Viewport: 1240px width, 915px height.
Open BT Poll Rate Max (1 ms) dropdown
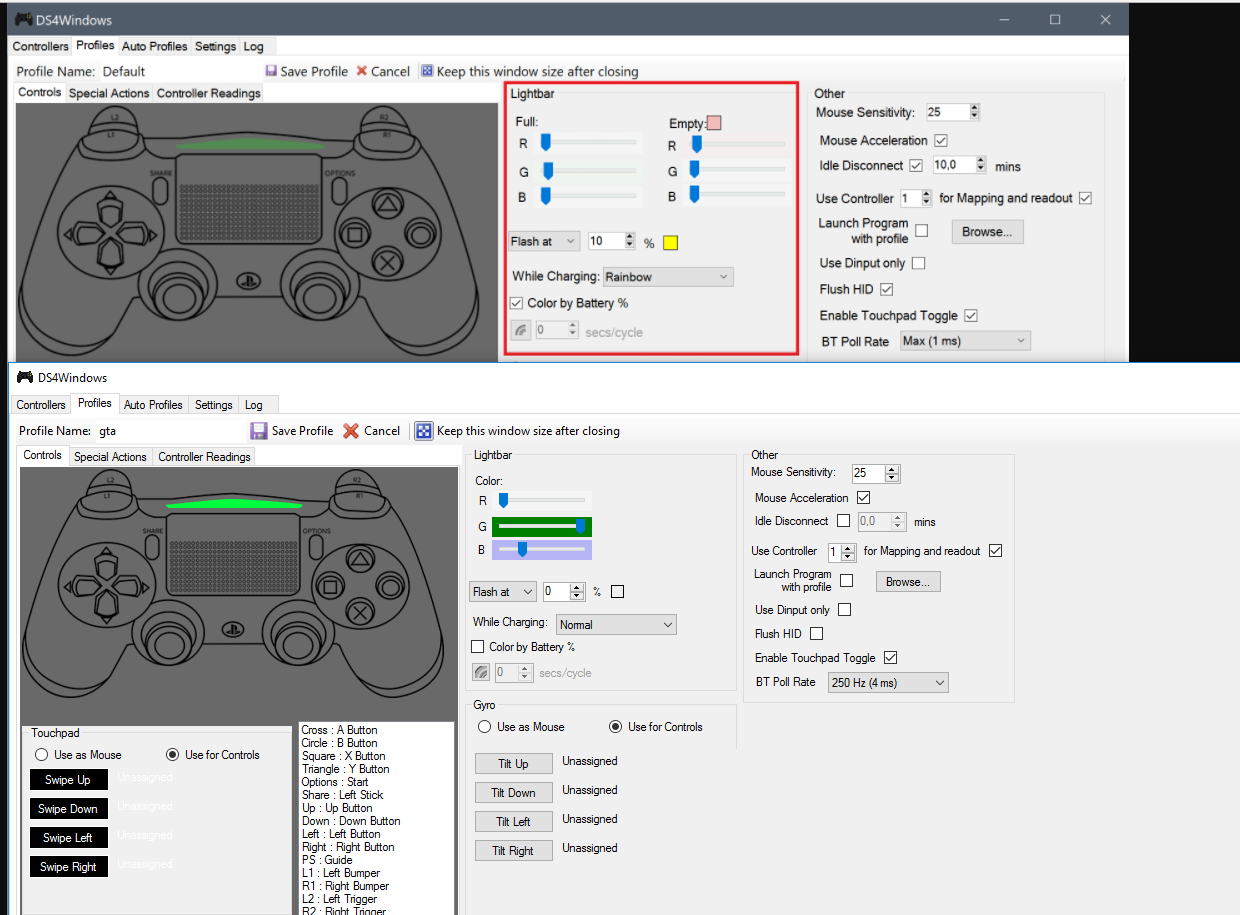click(964, 341)
